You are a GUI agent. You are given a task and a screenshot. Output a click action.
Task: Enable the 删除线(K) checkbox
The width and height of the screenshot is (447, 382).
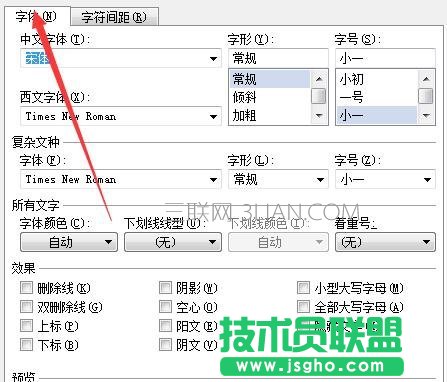[x=27, y=288]
